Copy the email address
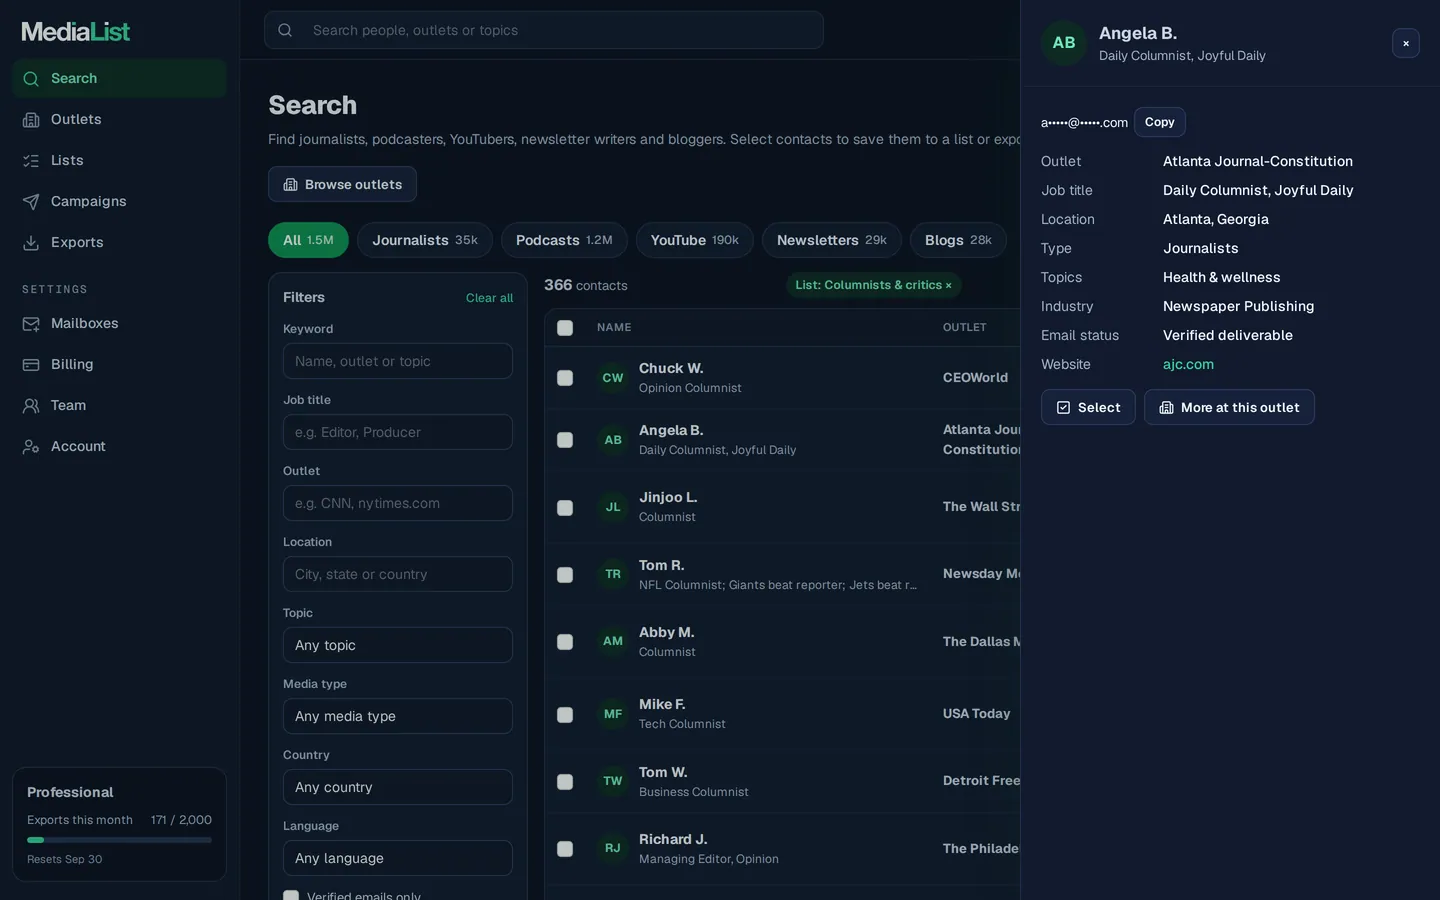Viewport: 1440px width, 900px height. 1160,122
